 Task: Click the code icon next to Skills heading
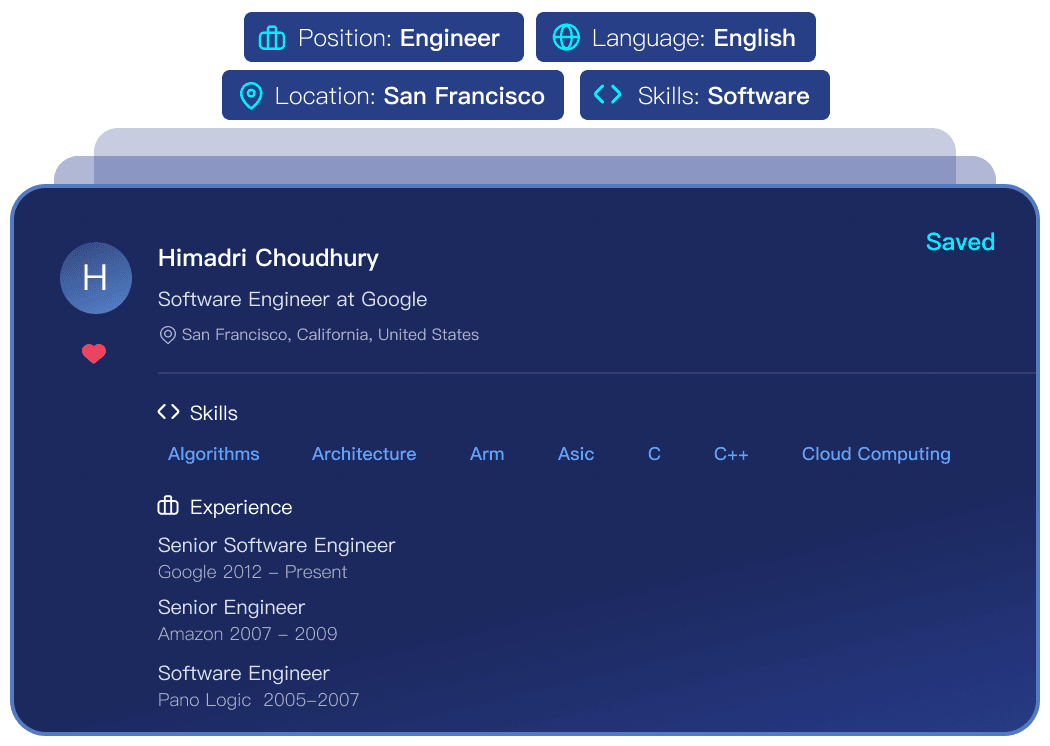[168, 412]
